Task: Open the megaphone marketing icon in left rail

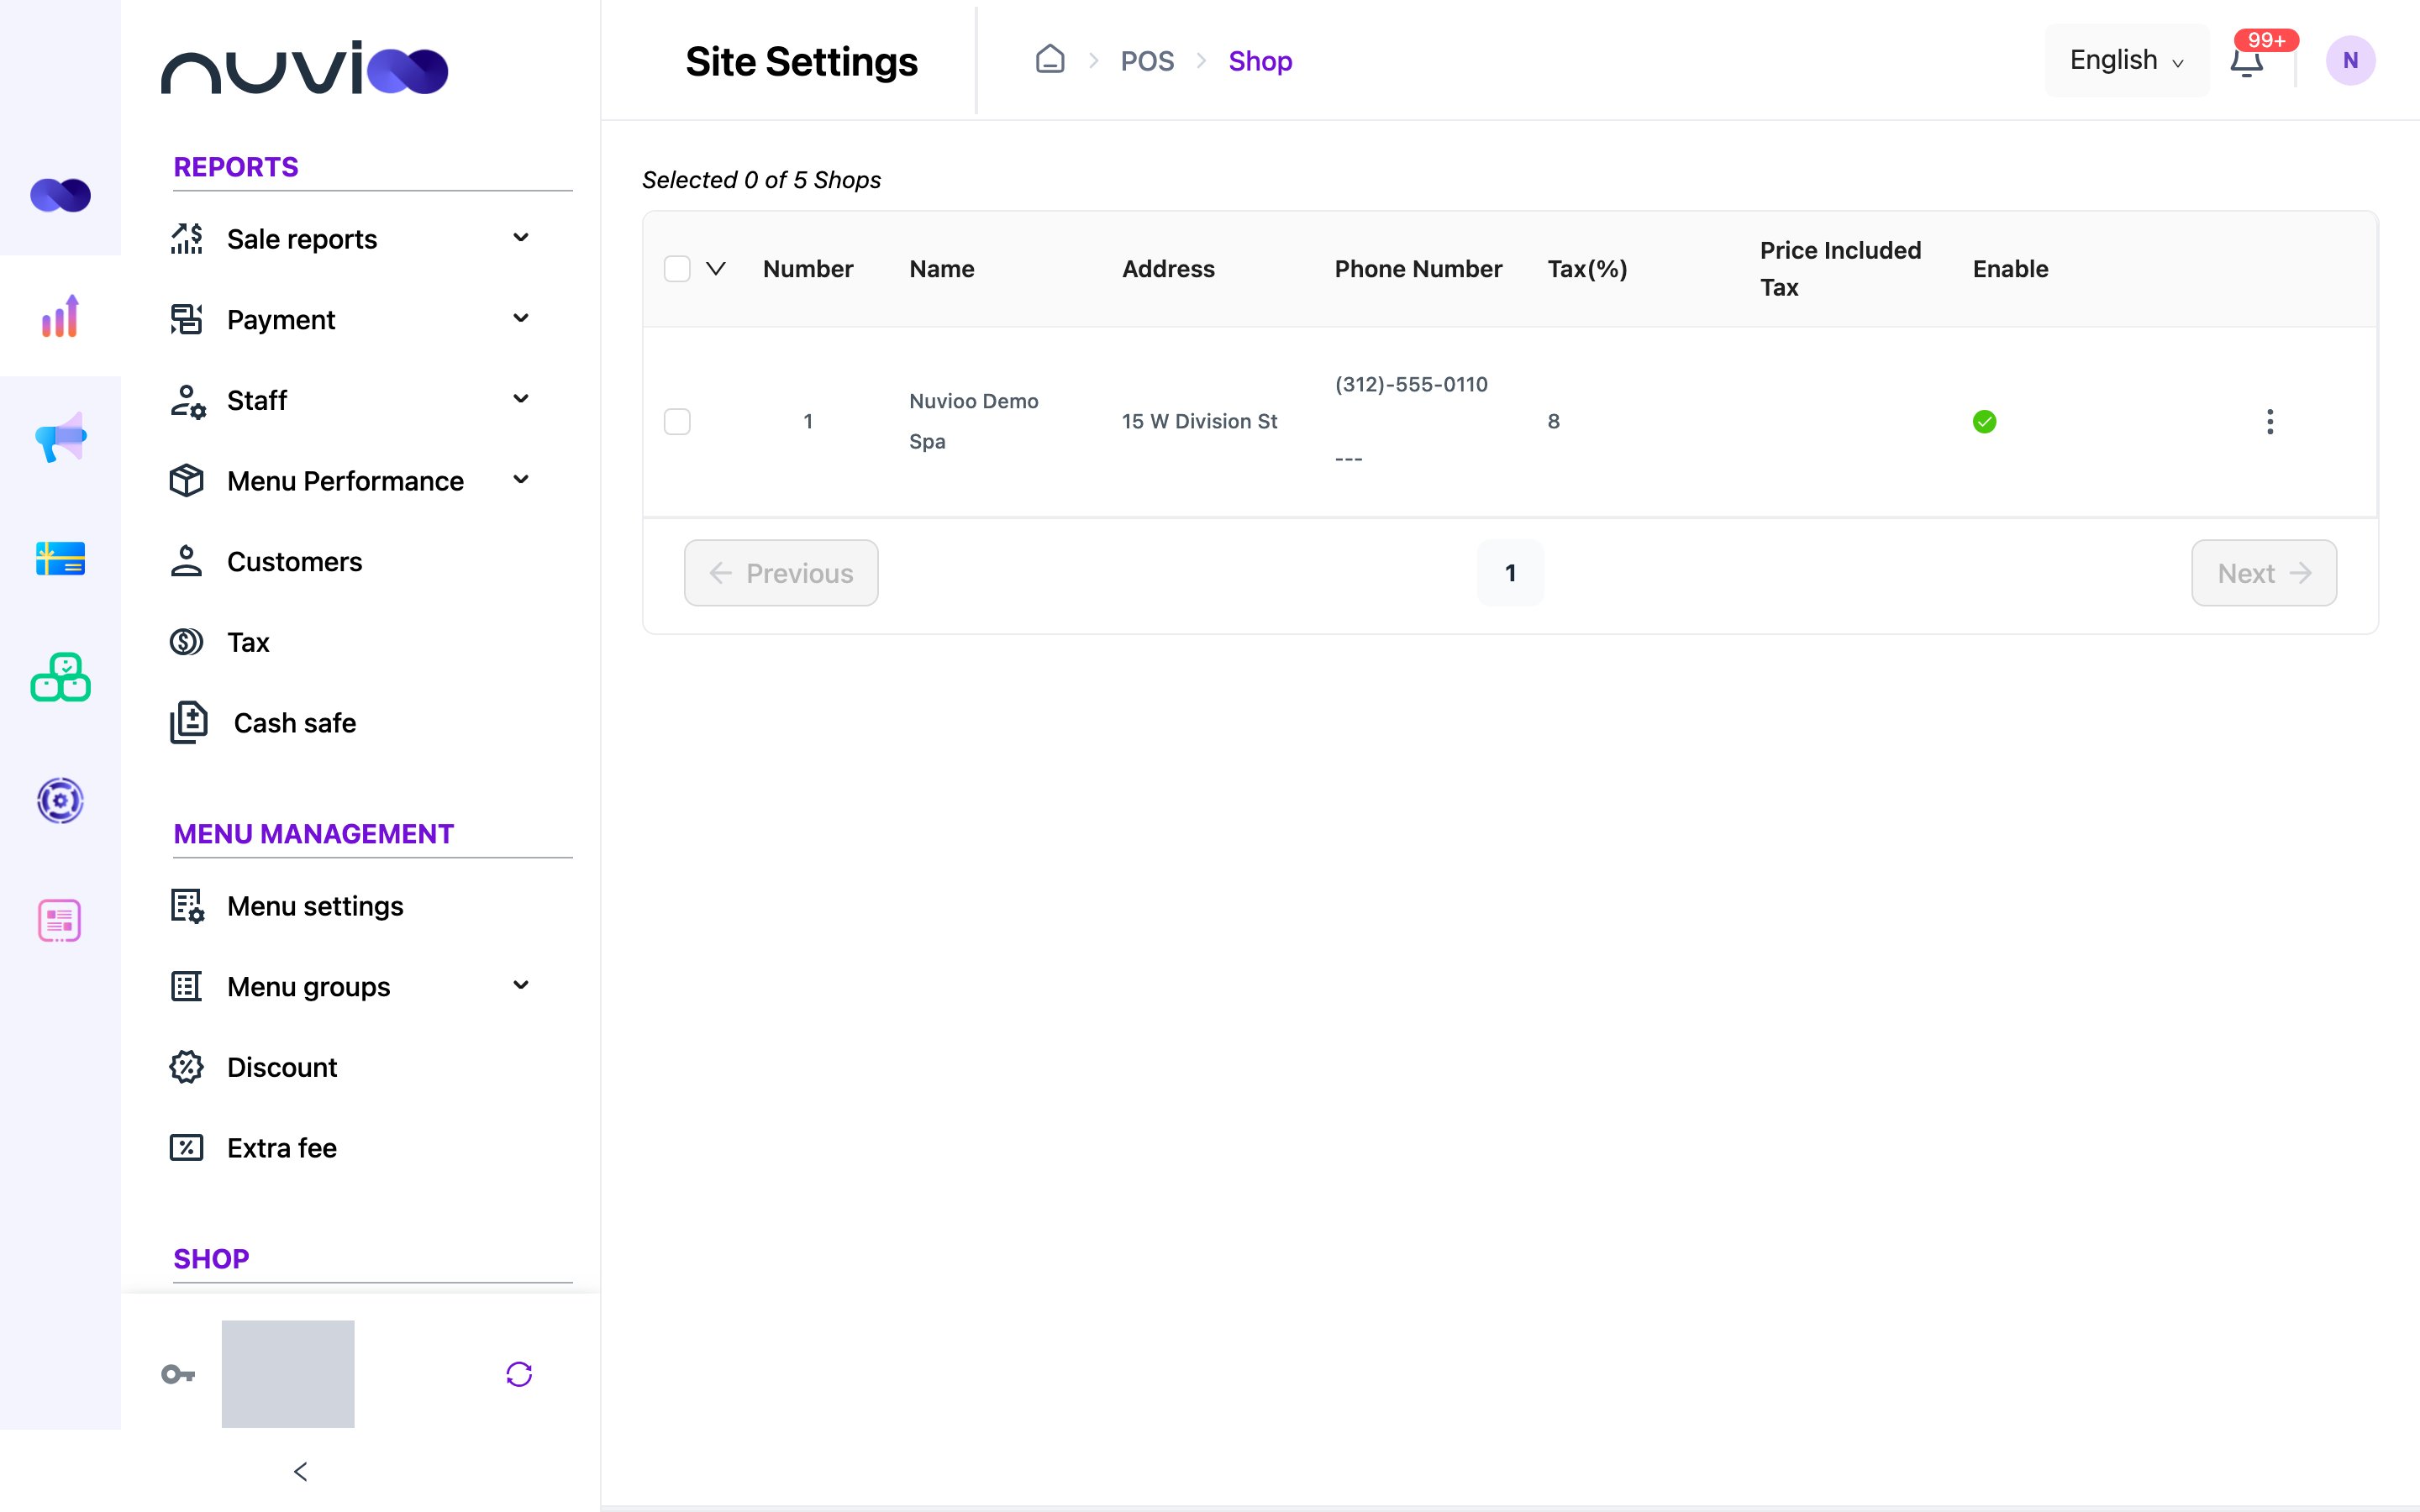Action: 60,437
